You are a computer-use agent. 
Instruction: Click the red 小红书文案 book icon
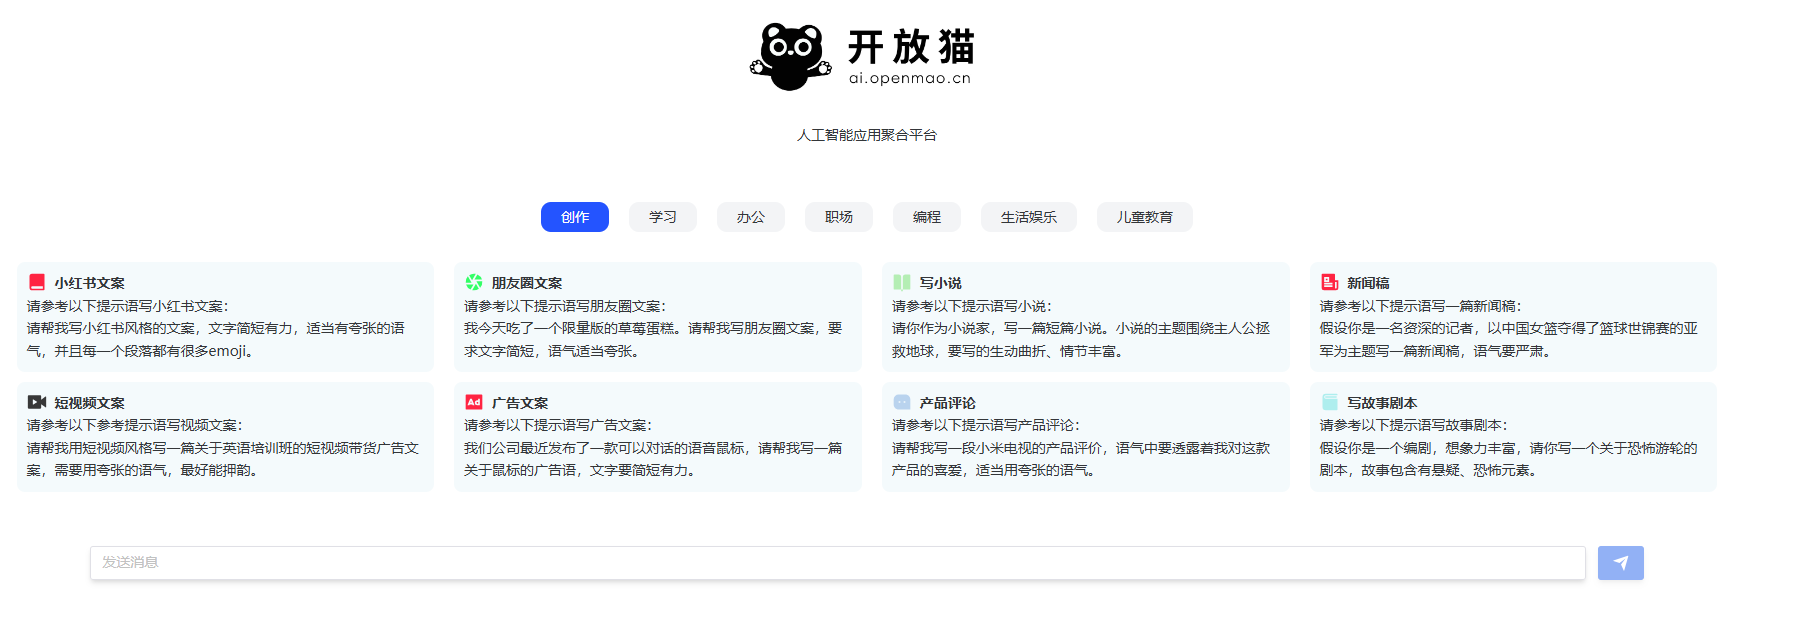point(37,283)
